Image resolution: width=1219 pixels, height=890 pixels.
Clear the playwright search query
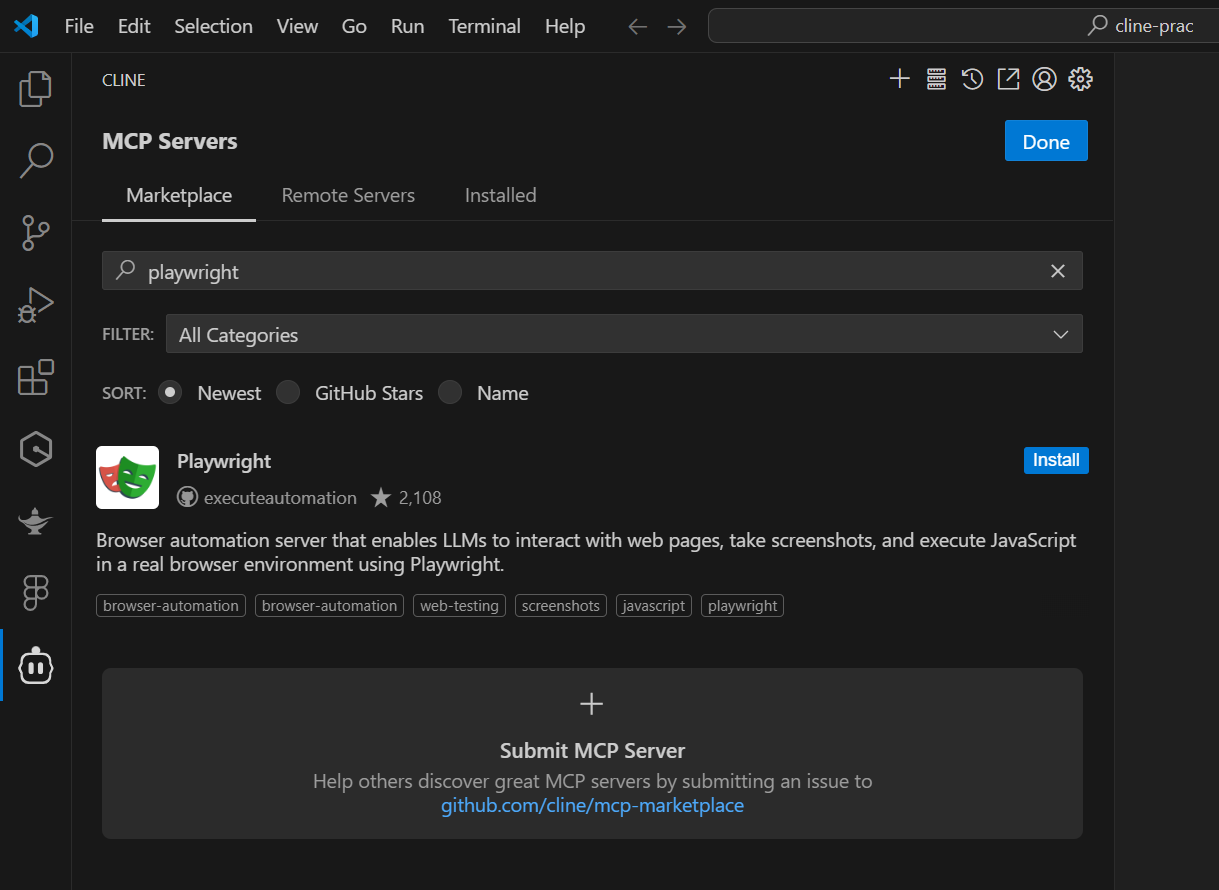[1057, 270]
